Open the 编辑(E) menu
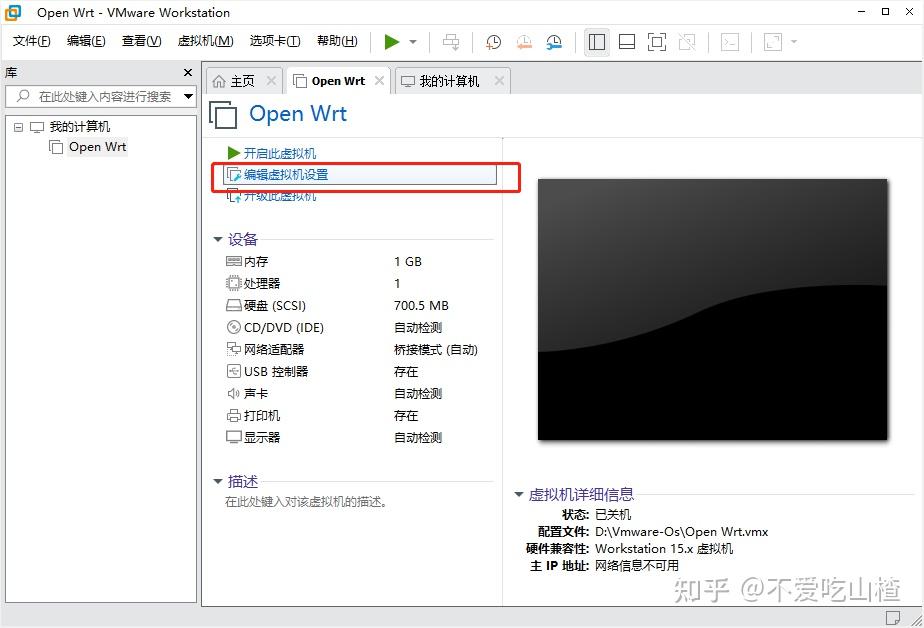The image size is (924, 628). [86, 41]
